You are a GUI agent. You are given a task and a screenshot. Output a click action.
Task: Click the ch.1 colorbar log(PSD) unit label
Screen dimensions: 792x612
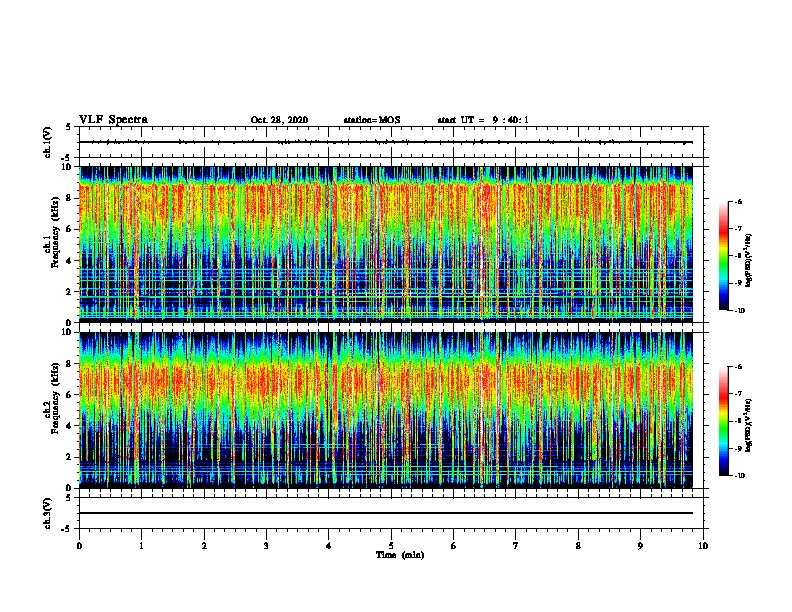click(748, 261)
